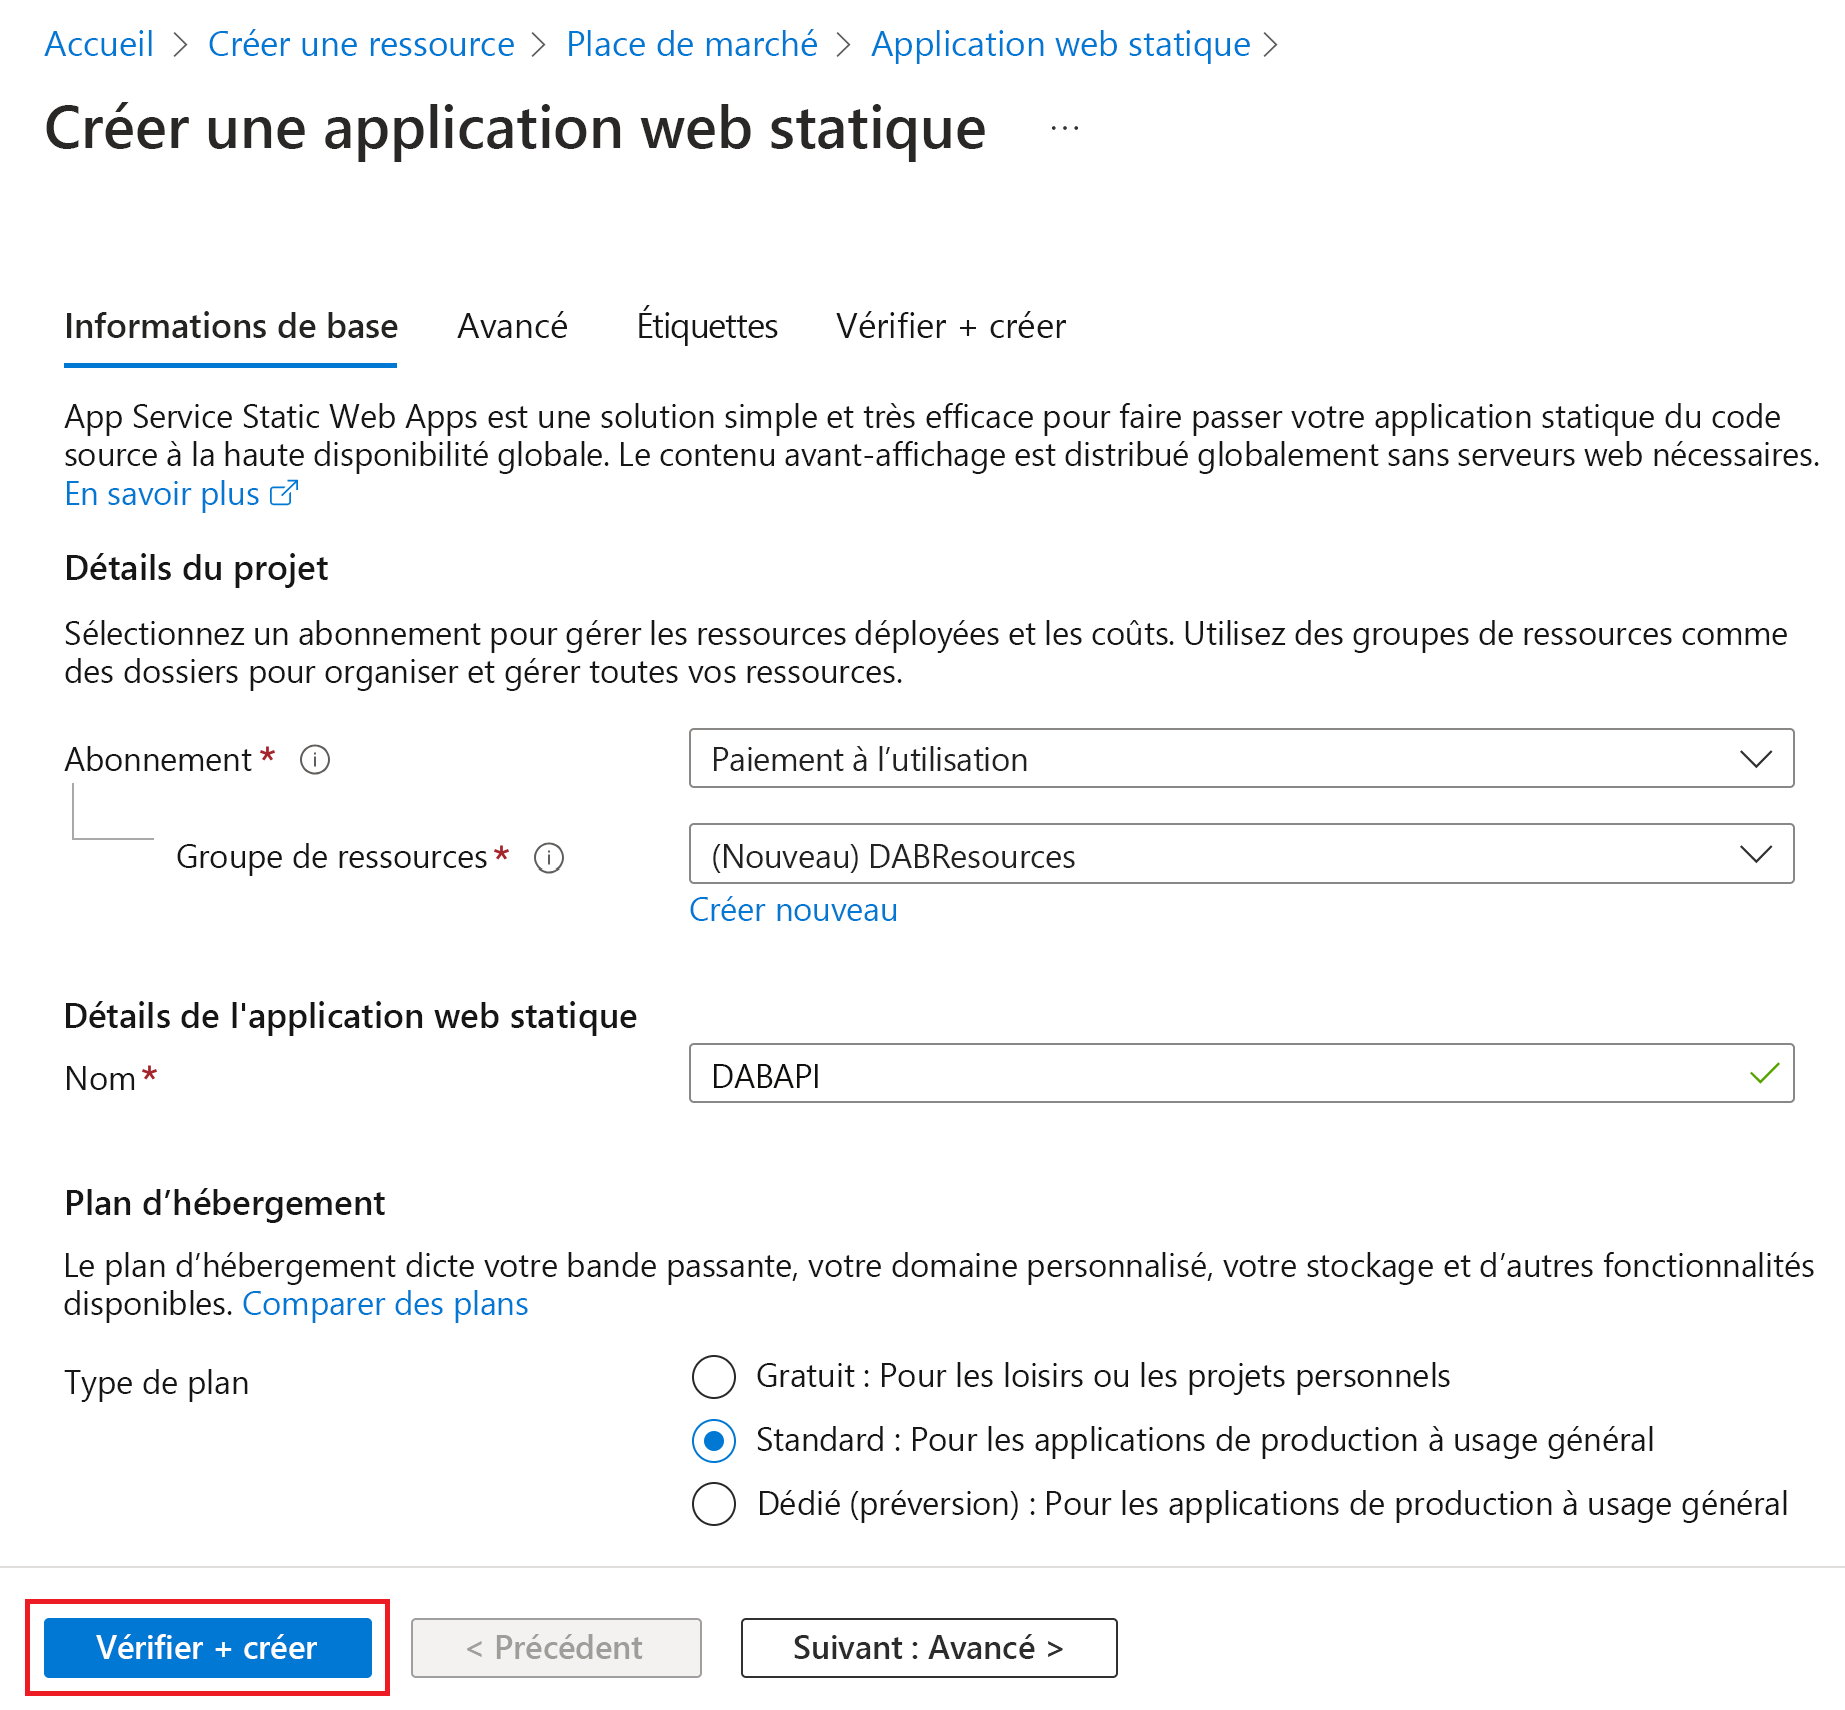This screenshot has width=1845, height=1710.
Task: Select the Gratuit plan radio button
Action: point(714,1377)
